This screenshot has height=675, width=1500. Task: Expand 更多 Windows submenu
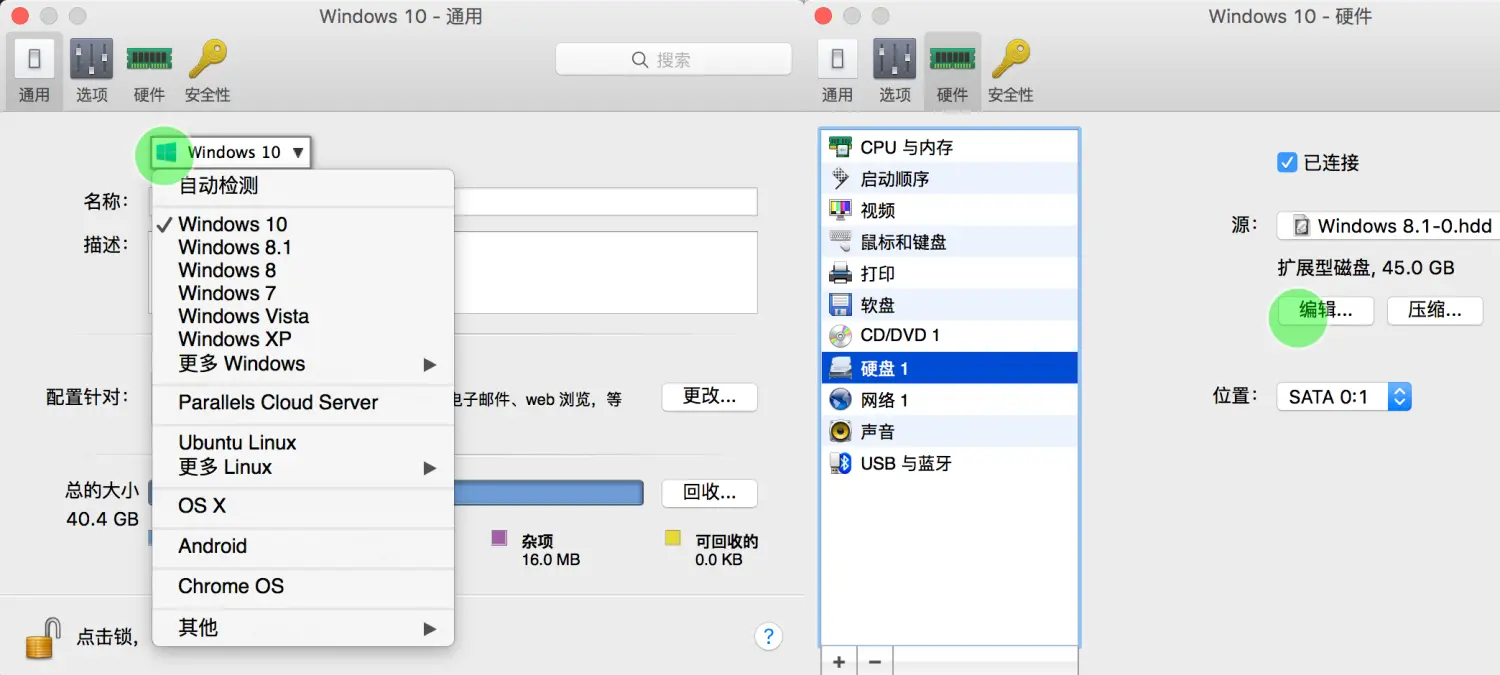point(303,364)
